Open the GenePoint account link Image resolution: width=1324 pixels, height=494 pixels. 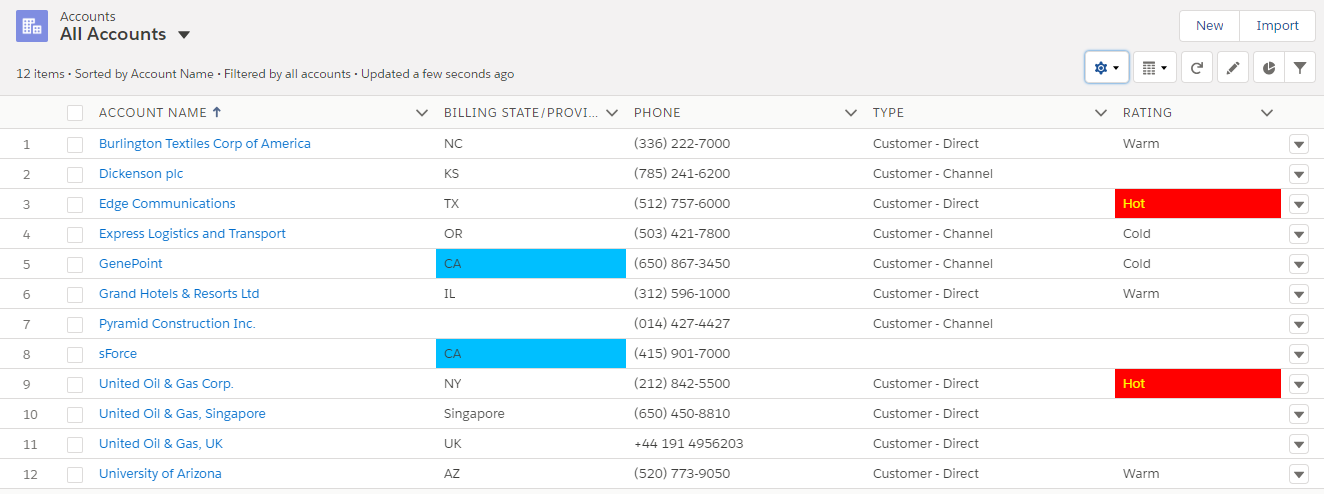tap(131, 263)
